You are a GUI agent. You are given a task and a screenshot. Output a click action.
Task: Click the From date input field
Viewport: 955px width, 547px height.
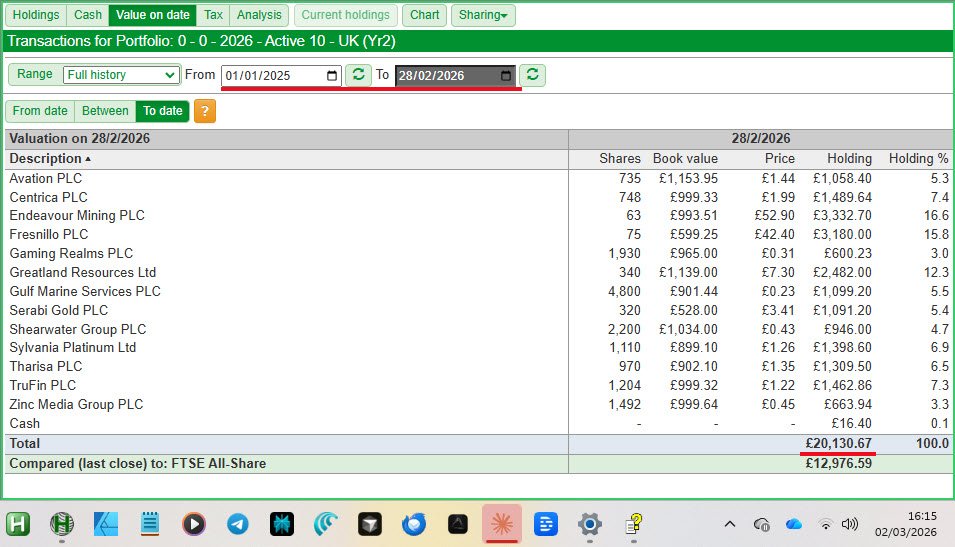click(270, 76)
